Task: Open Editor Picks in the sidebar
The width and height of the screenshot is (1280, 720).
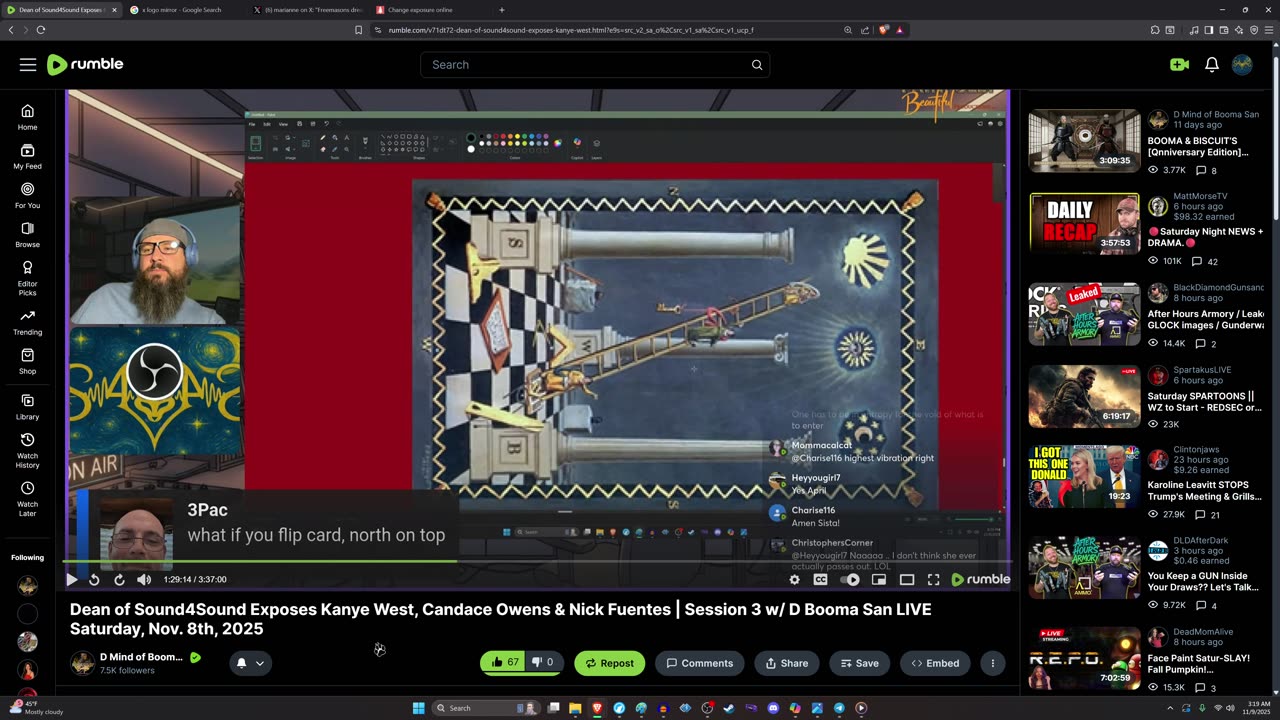Action: [x=28, y=279]
